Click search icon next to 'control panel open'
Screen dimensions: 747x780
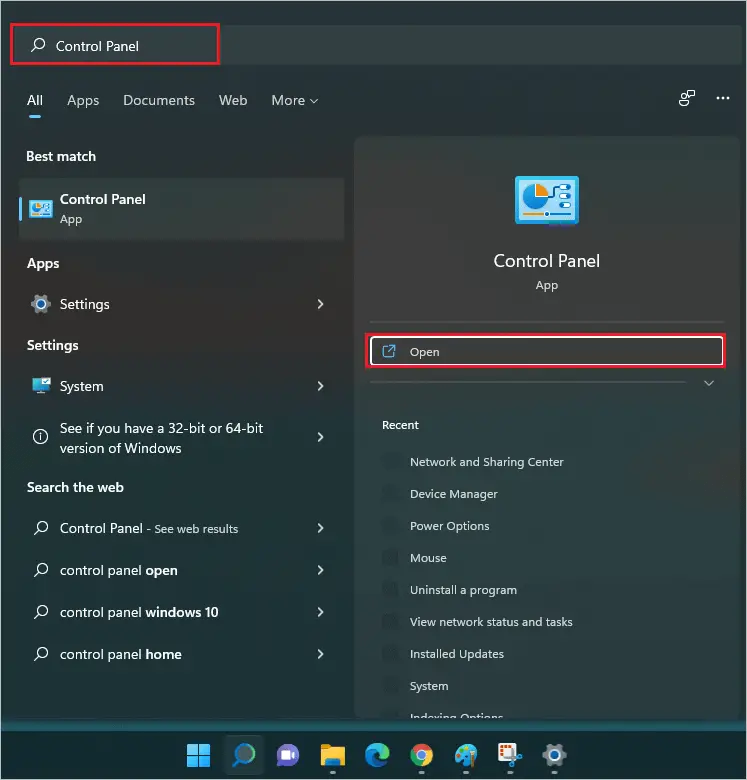(41, 570)
